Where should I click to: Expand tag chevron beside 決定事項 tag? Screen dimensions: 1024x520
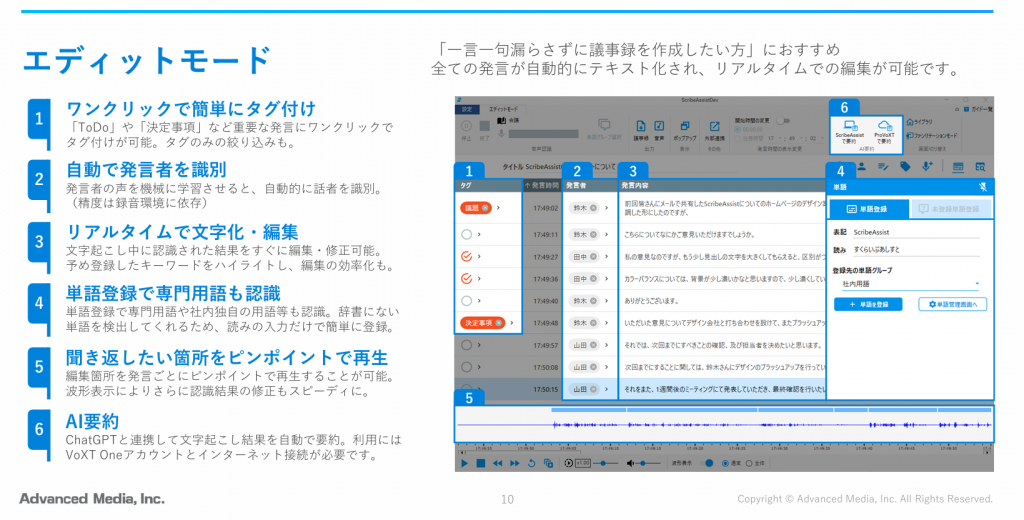coord(512,323)
